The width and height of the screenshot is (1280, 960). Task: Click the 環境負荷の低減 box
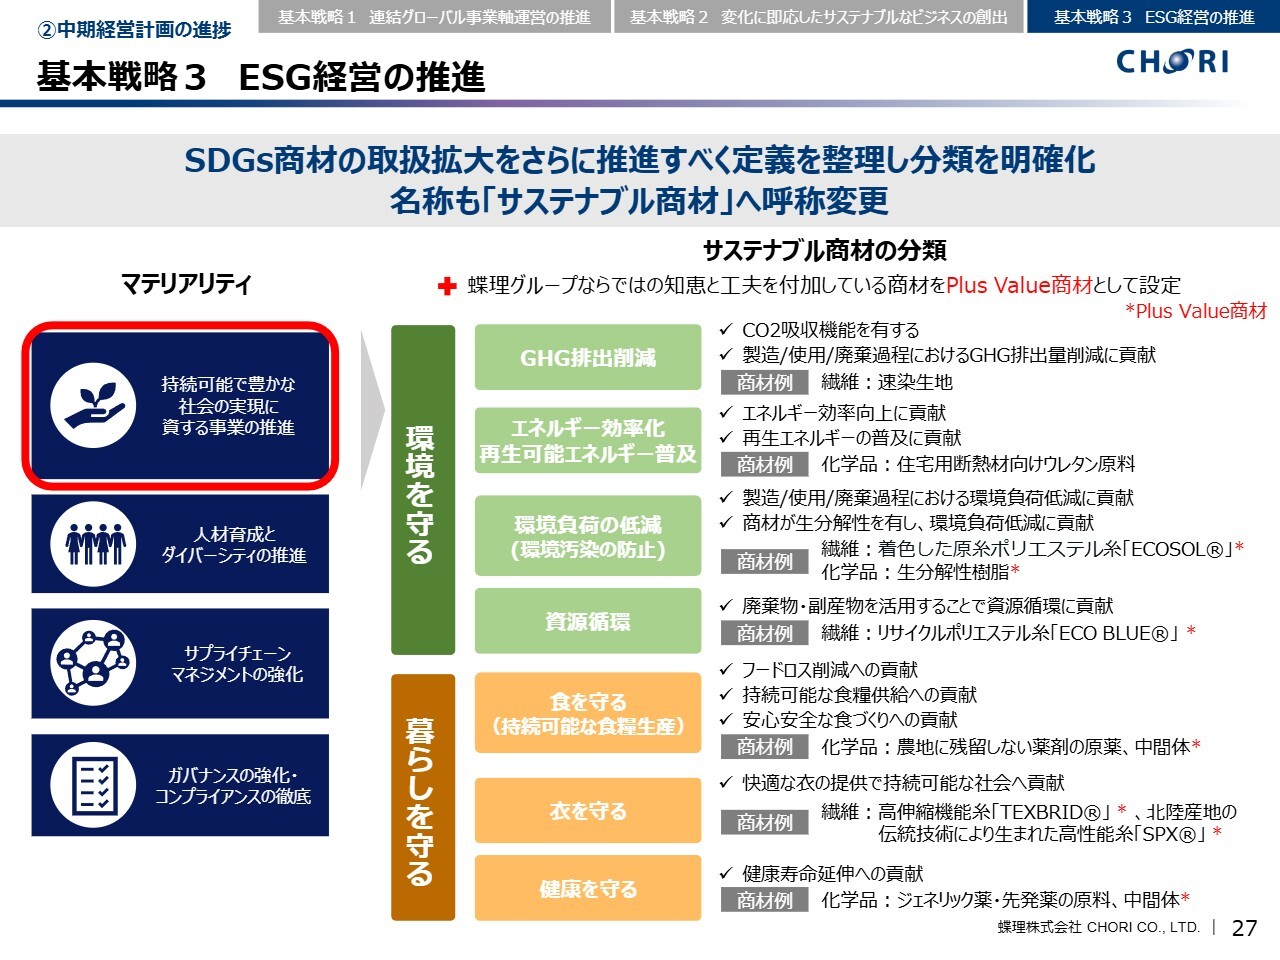point(588,536)
